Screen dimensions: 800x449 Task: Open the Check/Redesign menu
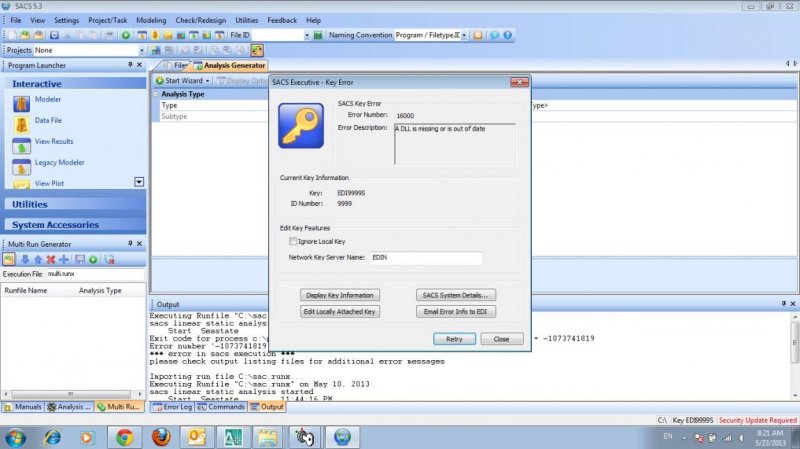[201, 20]
